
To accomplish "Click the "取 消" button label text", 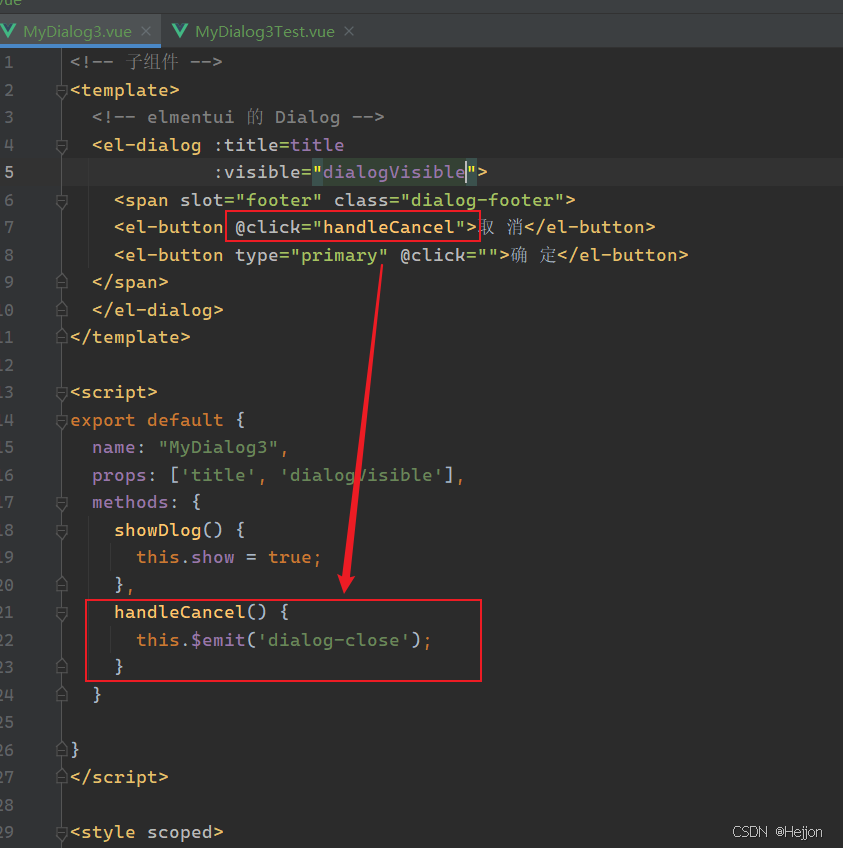I will (501, 227).
